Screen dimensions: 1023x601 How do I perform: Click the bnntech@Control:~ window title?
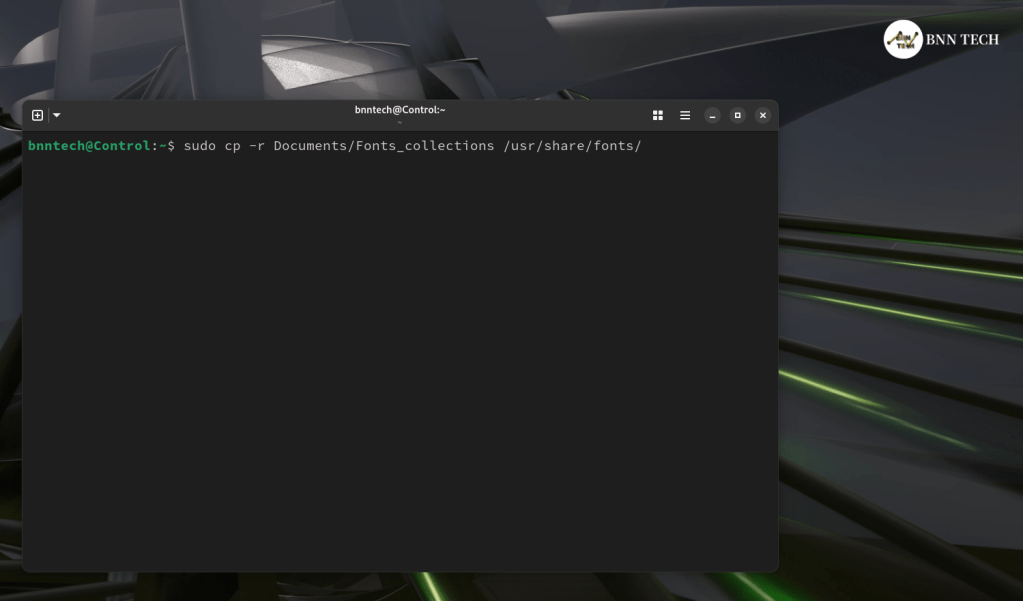[x=400, y=110]
